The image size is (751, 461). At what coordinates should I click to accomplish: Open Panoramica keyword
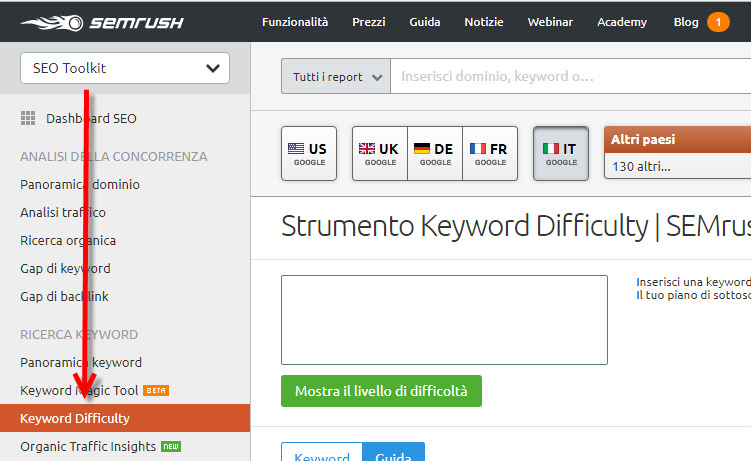point(81,362)
